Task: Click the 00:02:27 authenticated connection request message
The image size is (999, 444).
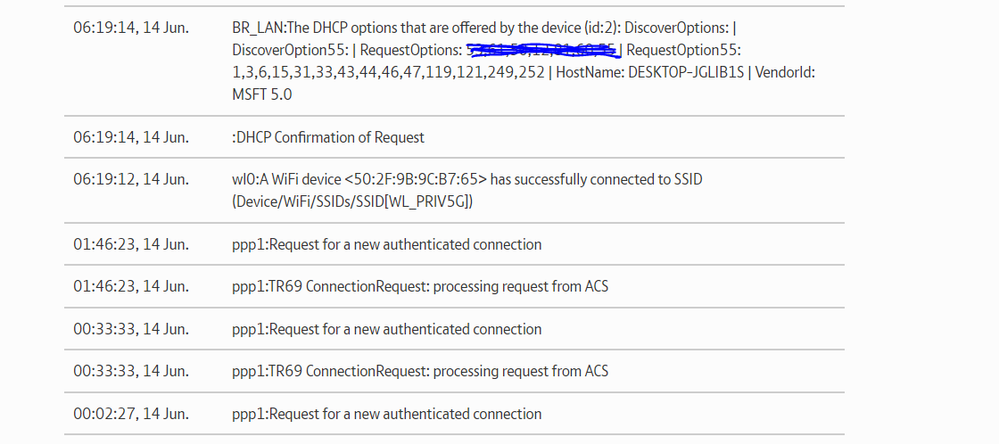Action: click(x=386, y=414)
